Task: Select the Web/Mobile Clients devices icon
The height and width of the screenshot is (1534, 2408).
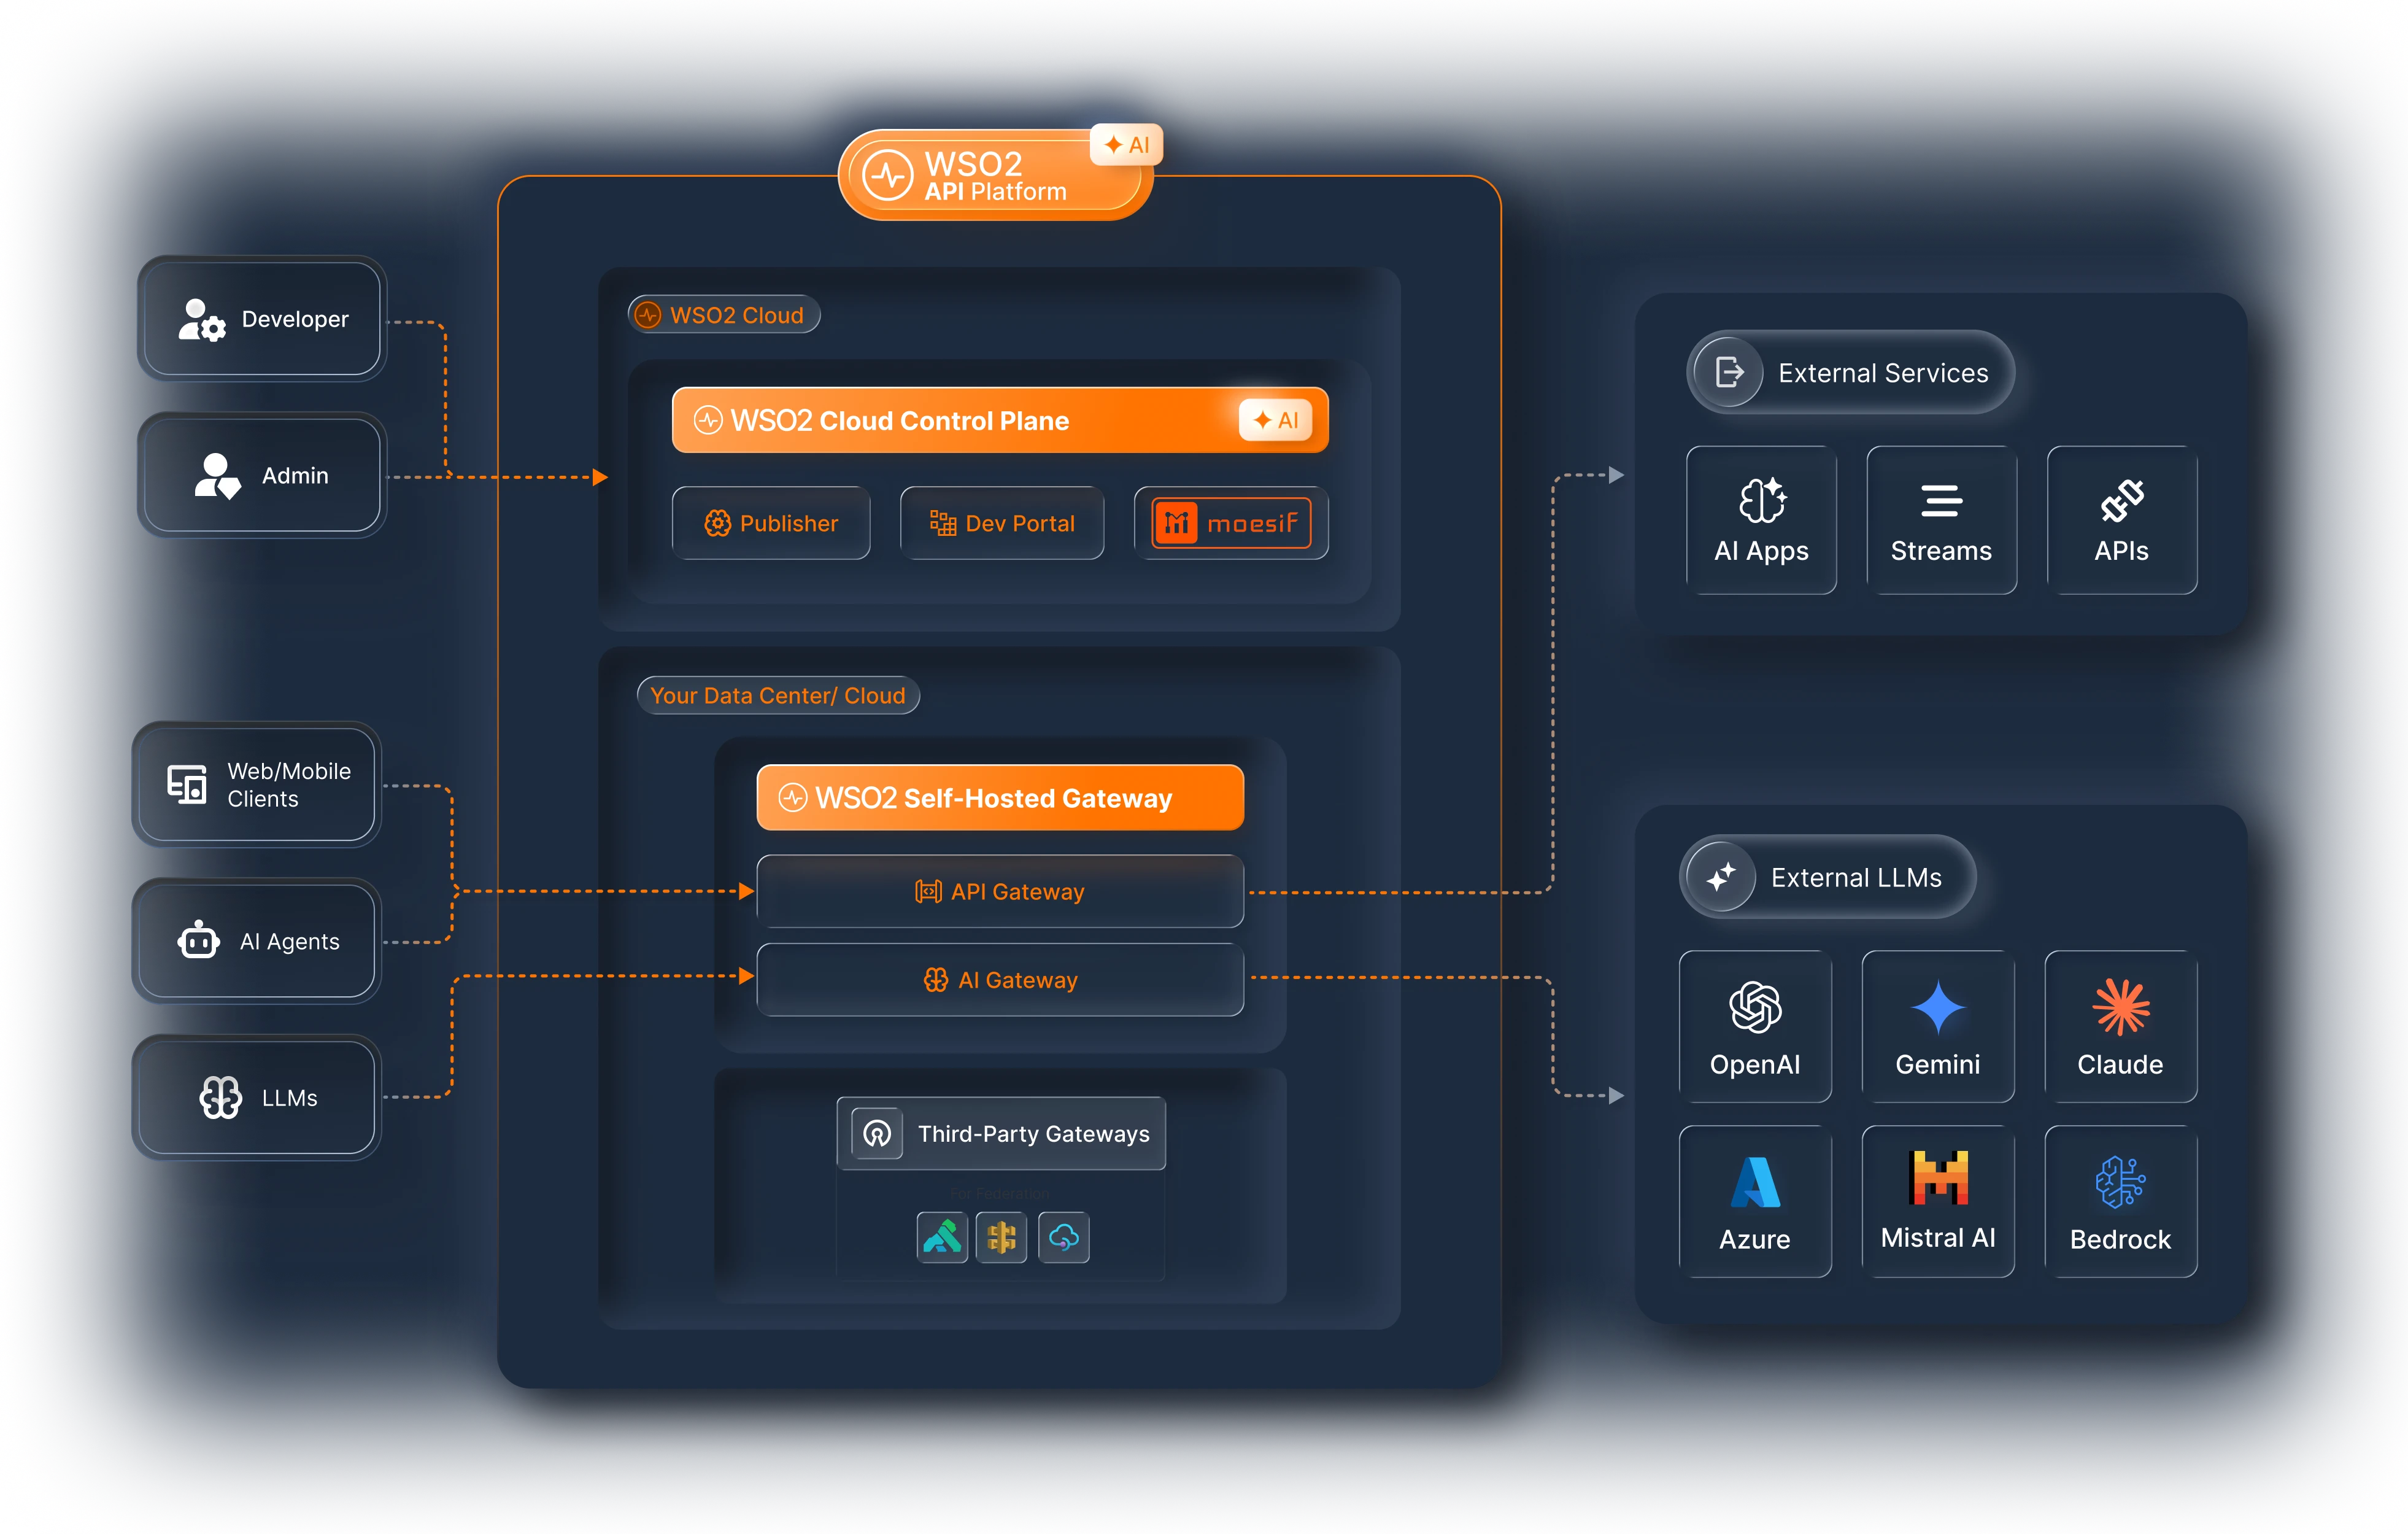Action: (x=187, y=785)
